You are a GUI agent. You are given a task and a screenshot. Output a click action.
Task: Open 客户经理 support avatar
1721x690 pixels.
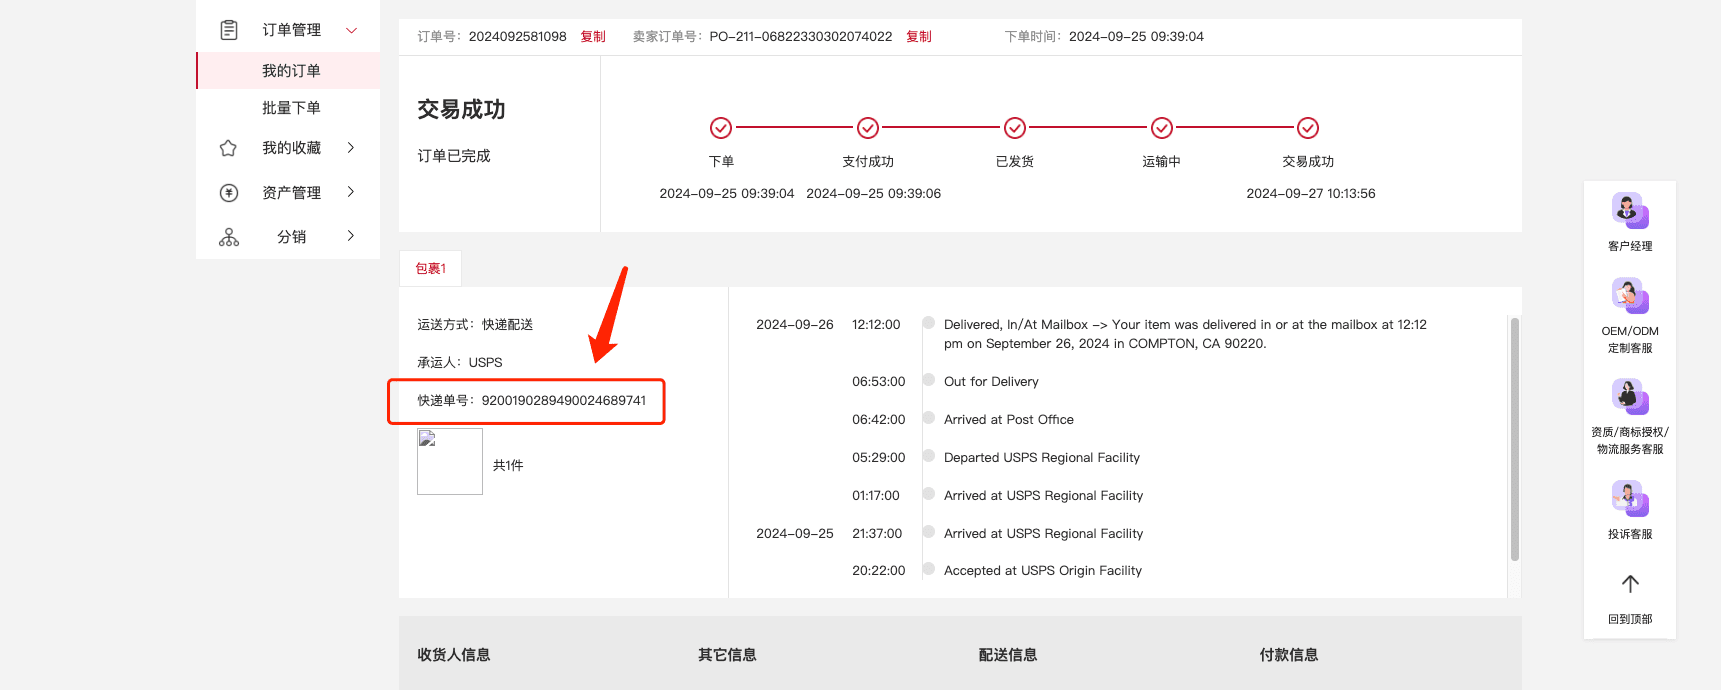[x=1629, y=210]
